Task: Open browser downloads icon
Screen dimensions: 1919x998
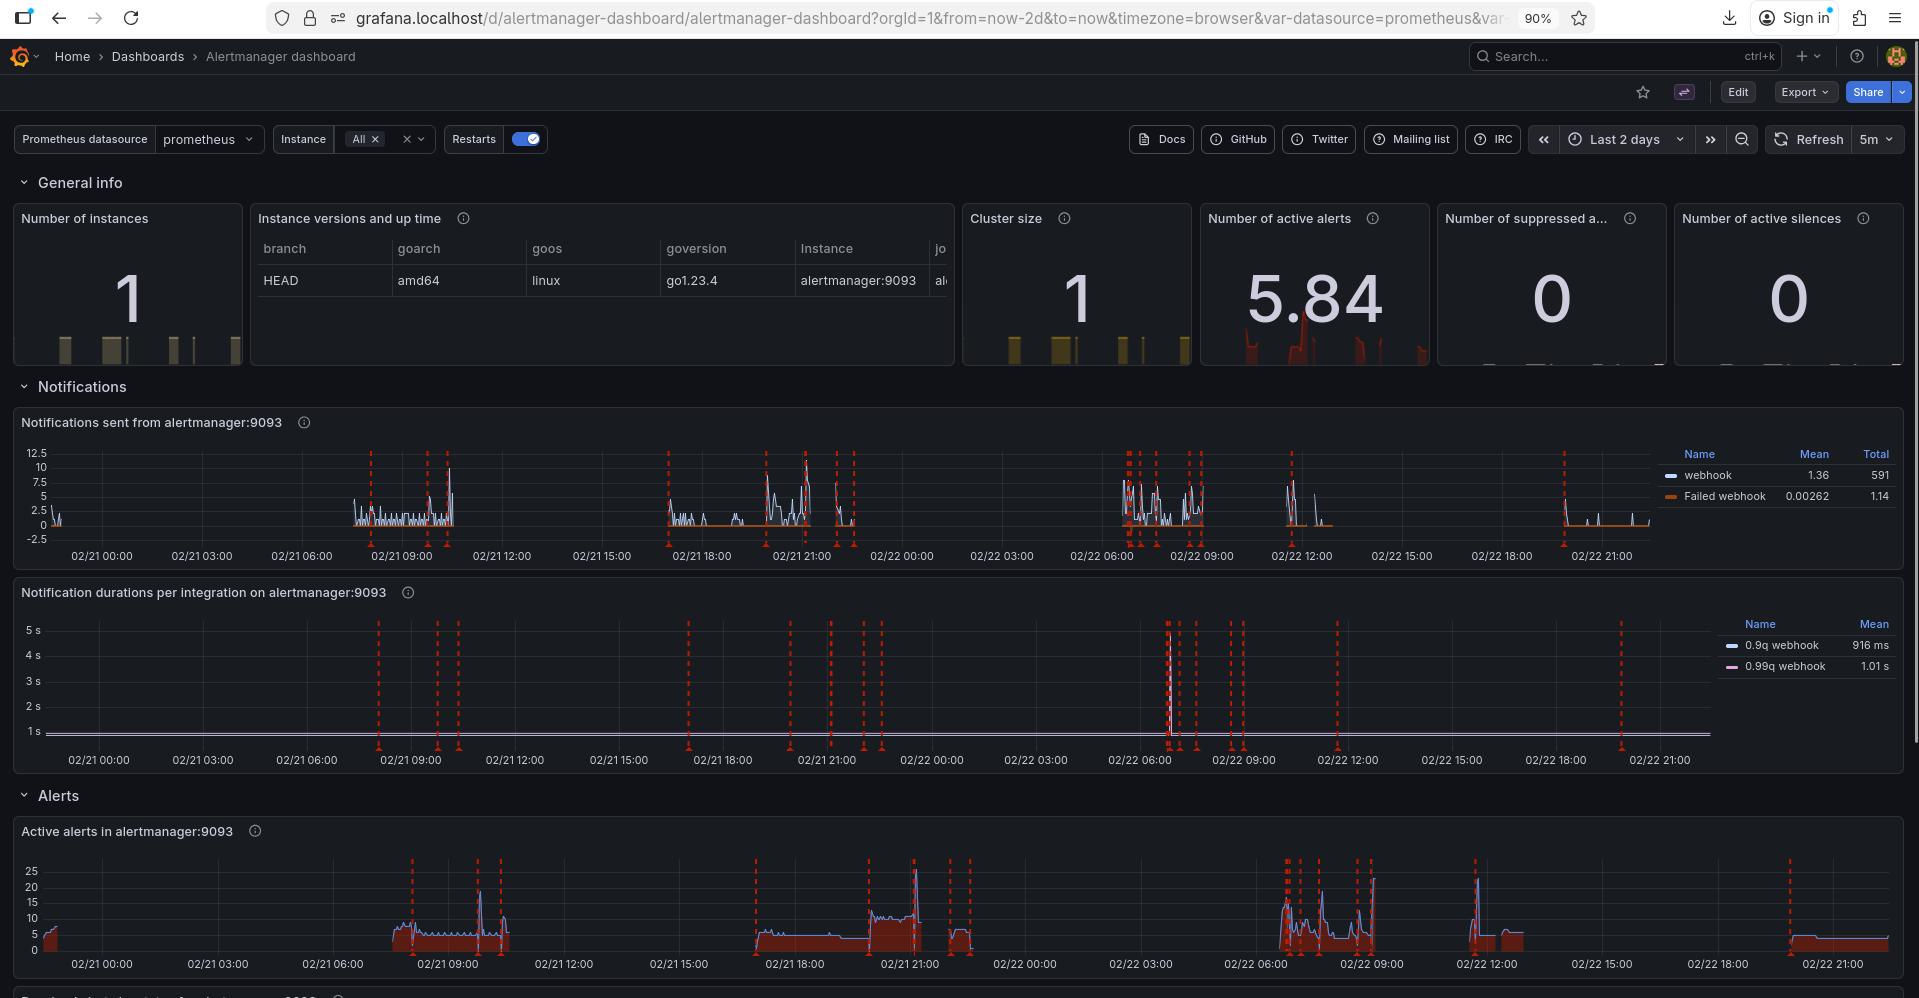Action: click(x=1729, y=18)
